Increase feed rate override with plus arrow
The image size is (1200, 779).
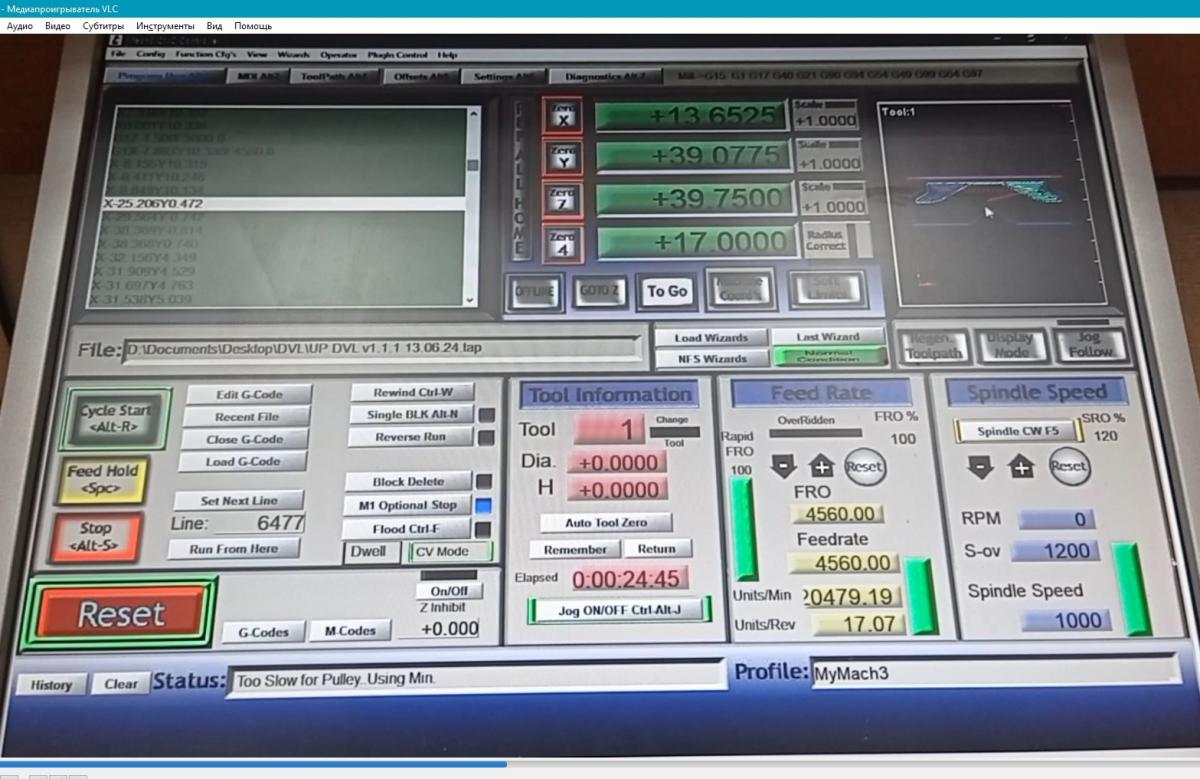tap(821, 467)
